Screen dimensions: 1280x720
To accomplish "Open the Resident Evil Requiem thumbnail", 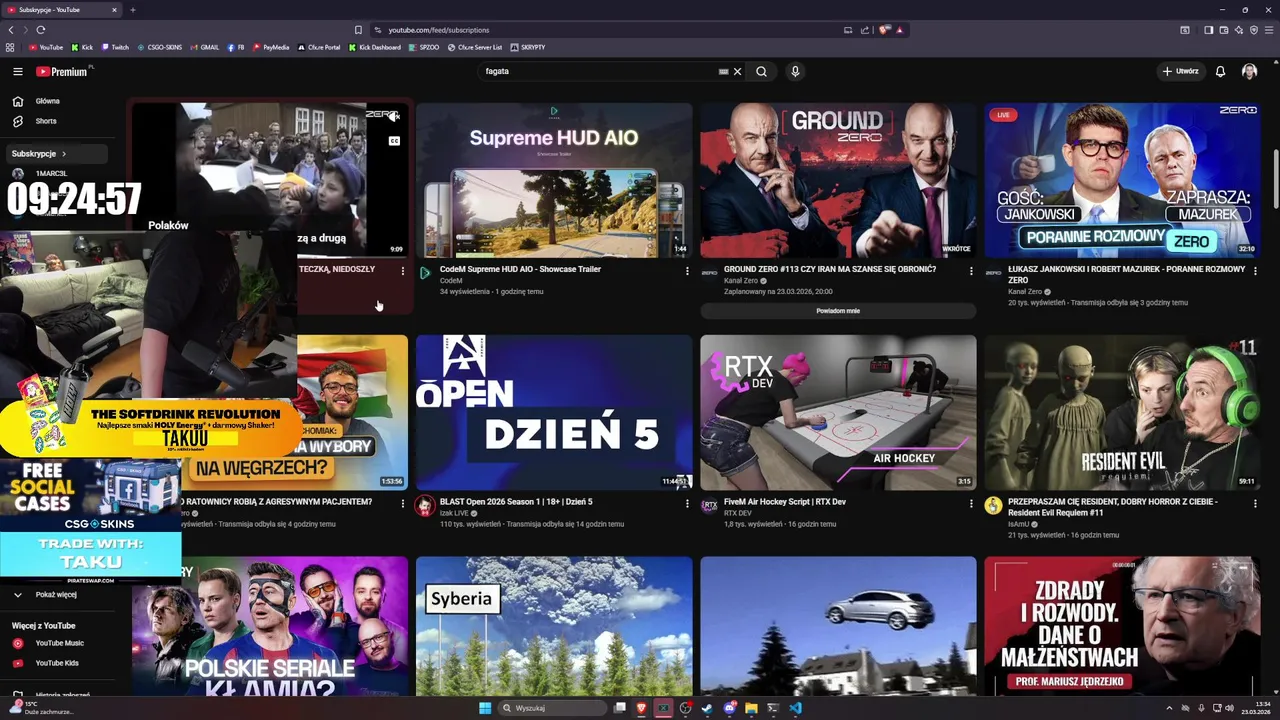I will 1122,412.
